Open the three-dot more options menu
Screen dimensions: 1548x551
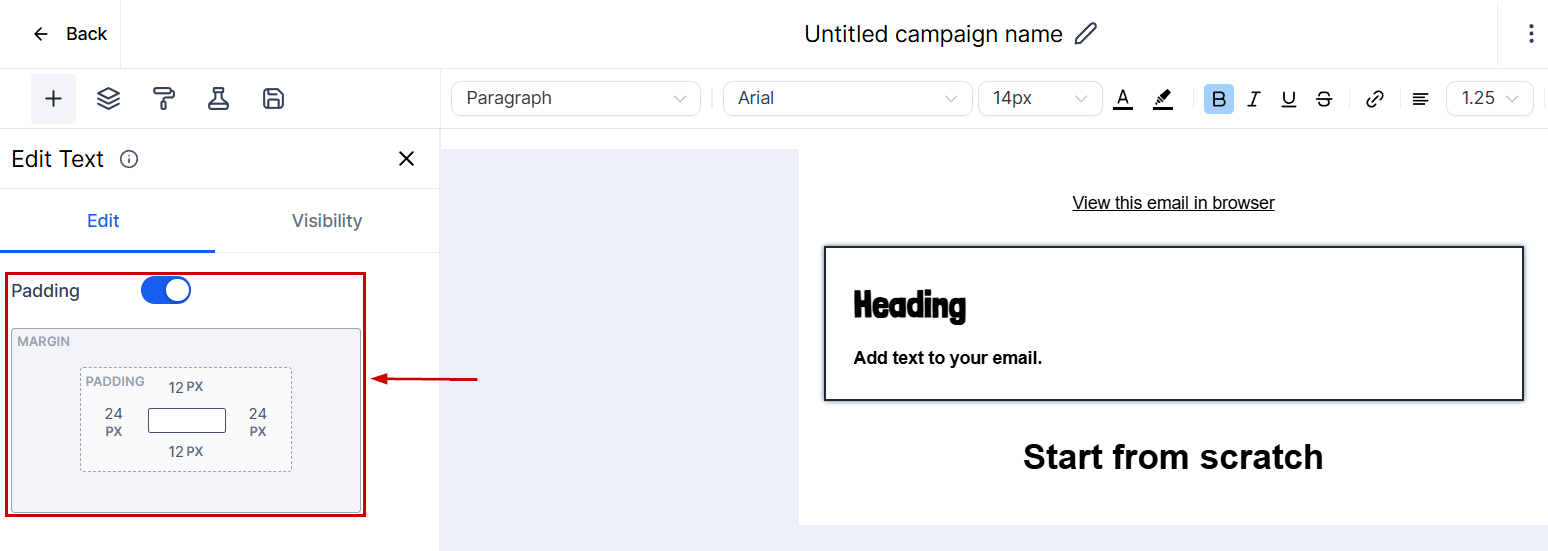coord(1530,34)
